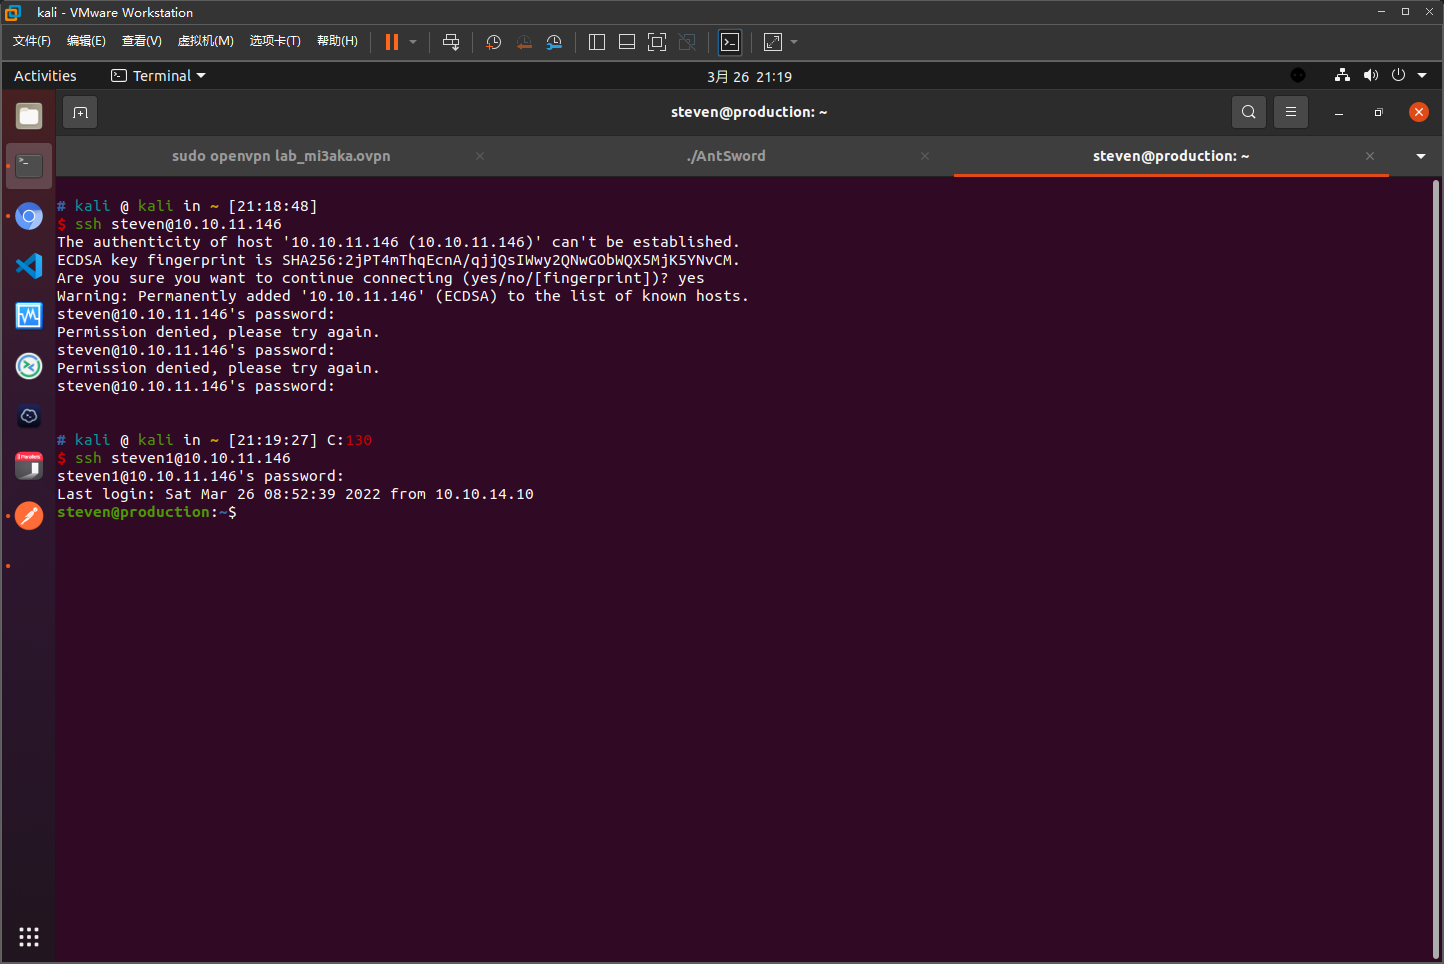This screenshot has width=1444, height=964.
Task: Click the power icon in top bar
Action: 1398,75
